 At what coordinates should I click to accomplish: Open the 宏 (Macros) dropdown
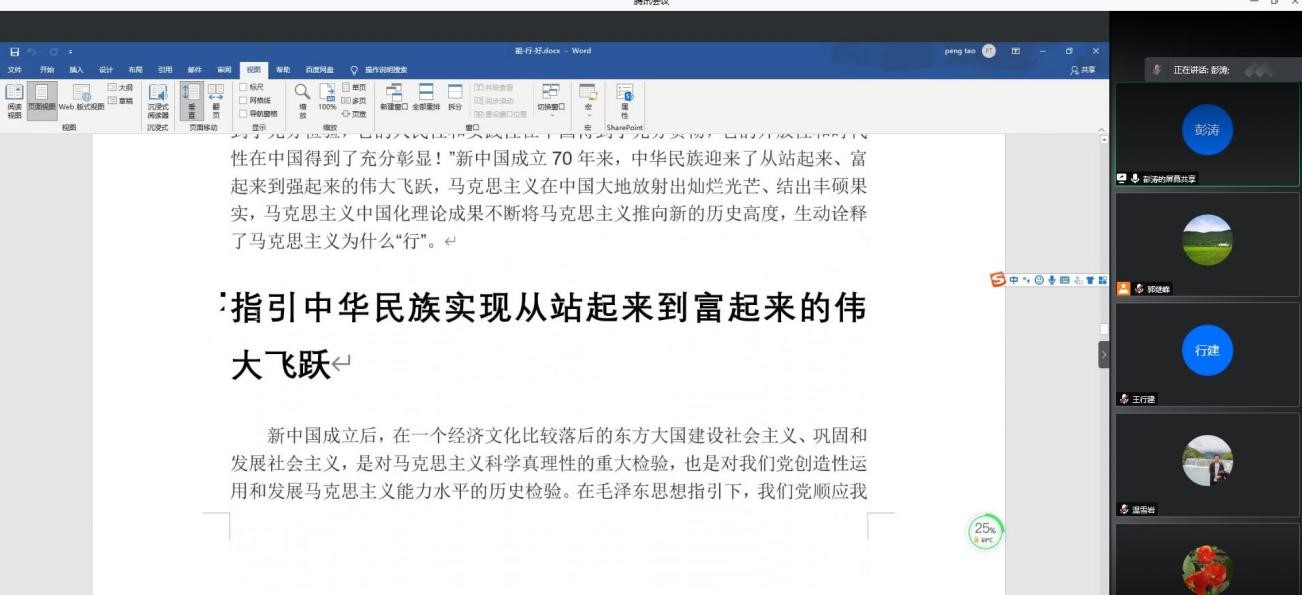pyautogui.click(x=588, y=98)
